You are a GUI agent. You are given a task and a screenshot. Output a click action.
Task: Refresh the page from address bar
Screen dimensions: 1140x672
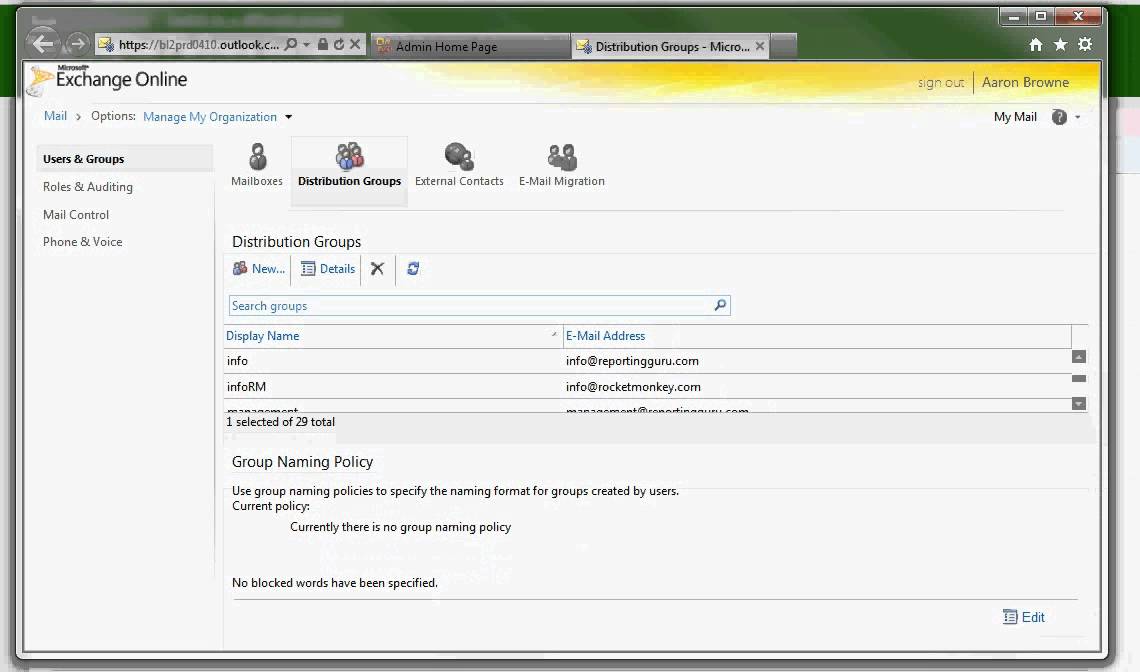click(x=339, y=45)
